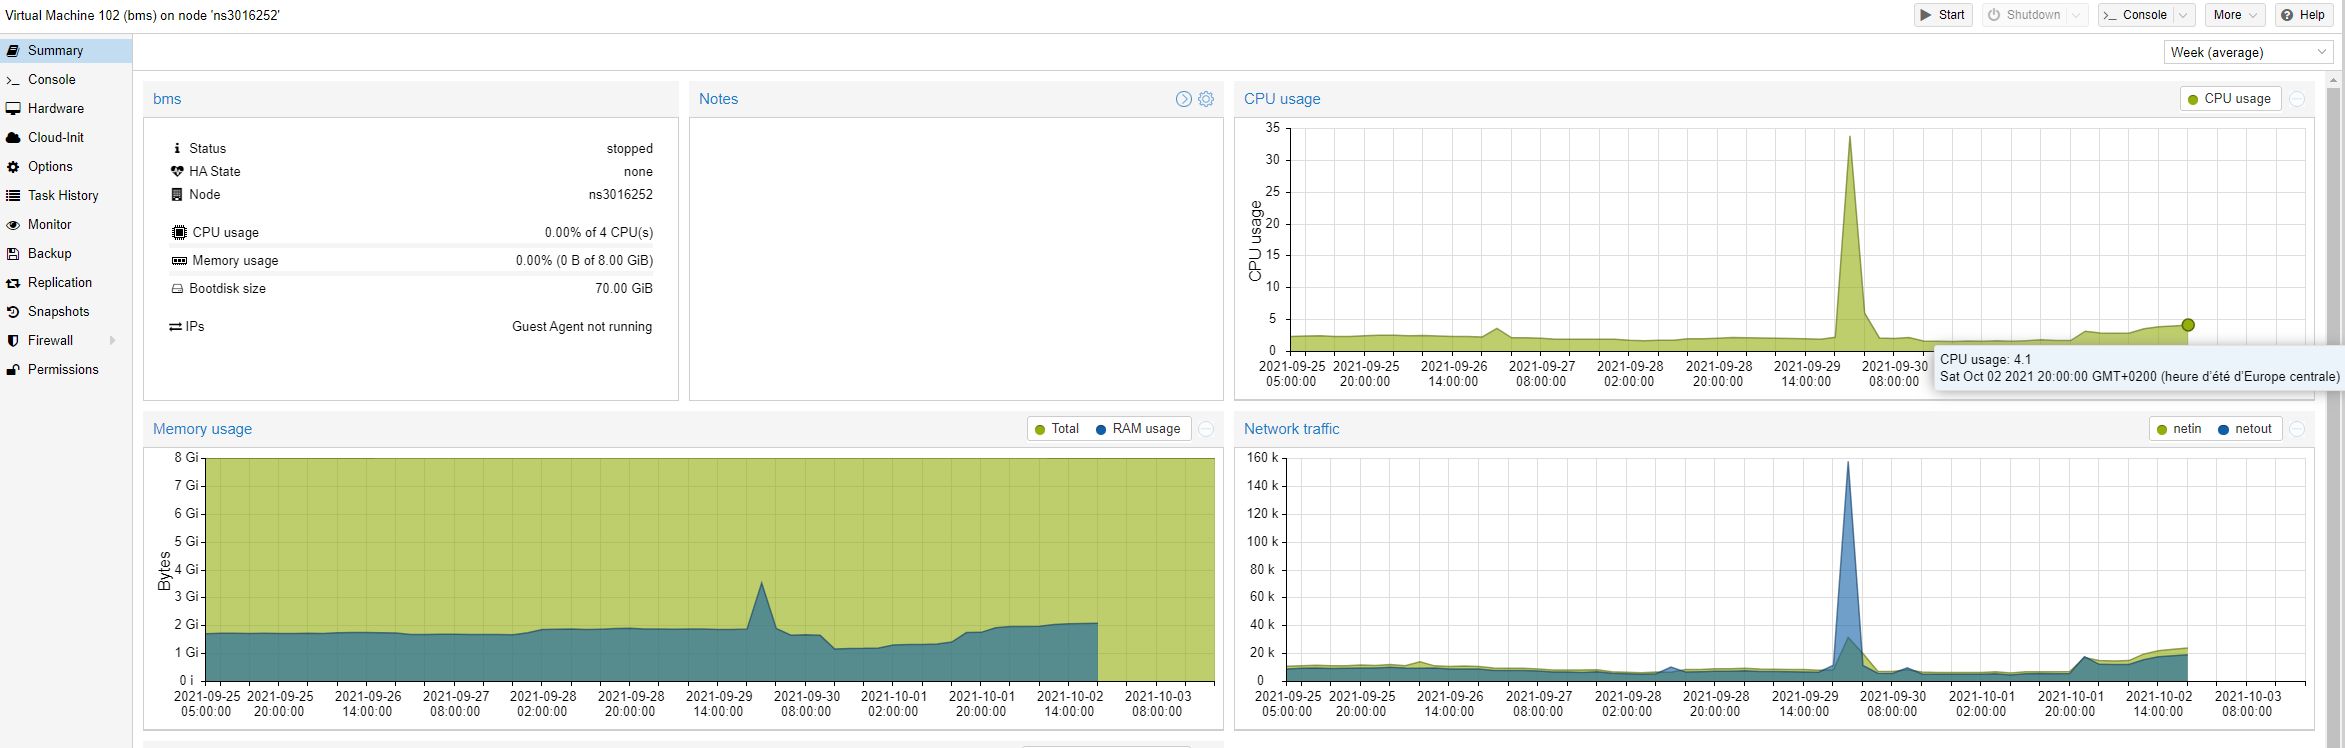Click the Cloud-Init cloud icon

click(x=13, y=138)
